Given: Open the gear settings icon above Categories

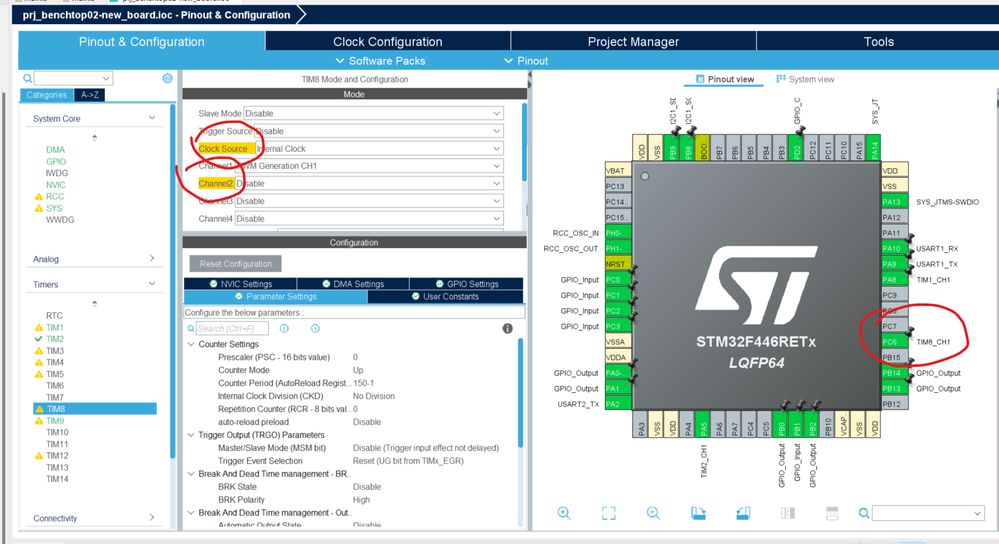Looking at the screenshot, I should pyautogui.click(x=167, y=78).
